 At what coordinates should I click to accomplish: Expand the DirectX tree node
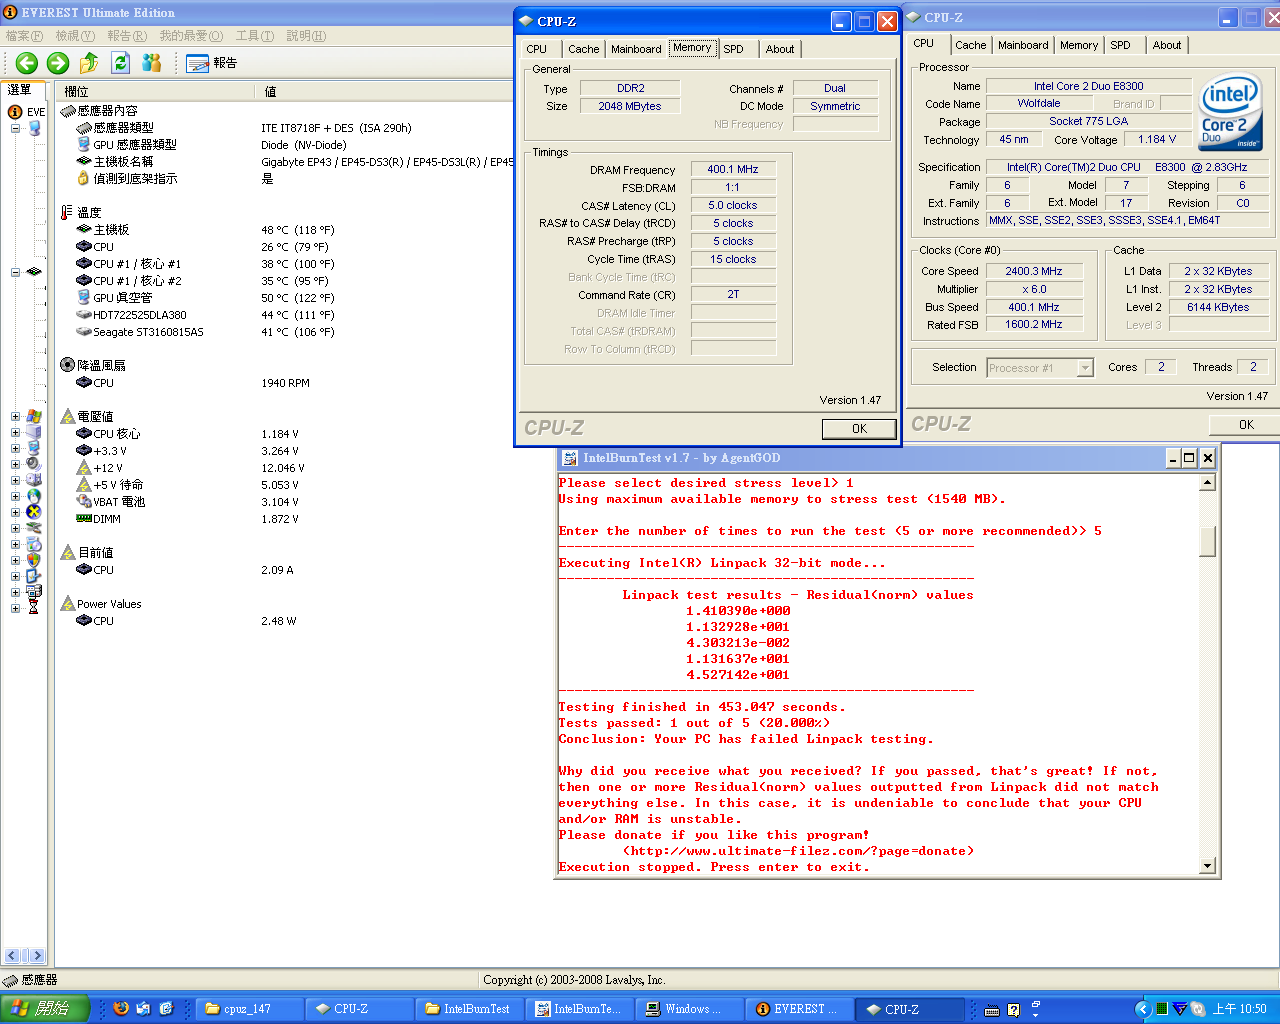point(15,512)
